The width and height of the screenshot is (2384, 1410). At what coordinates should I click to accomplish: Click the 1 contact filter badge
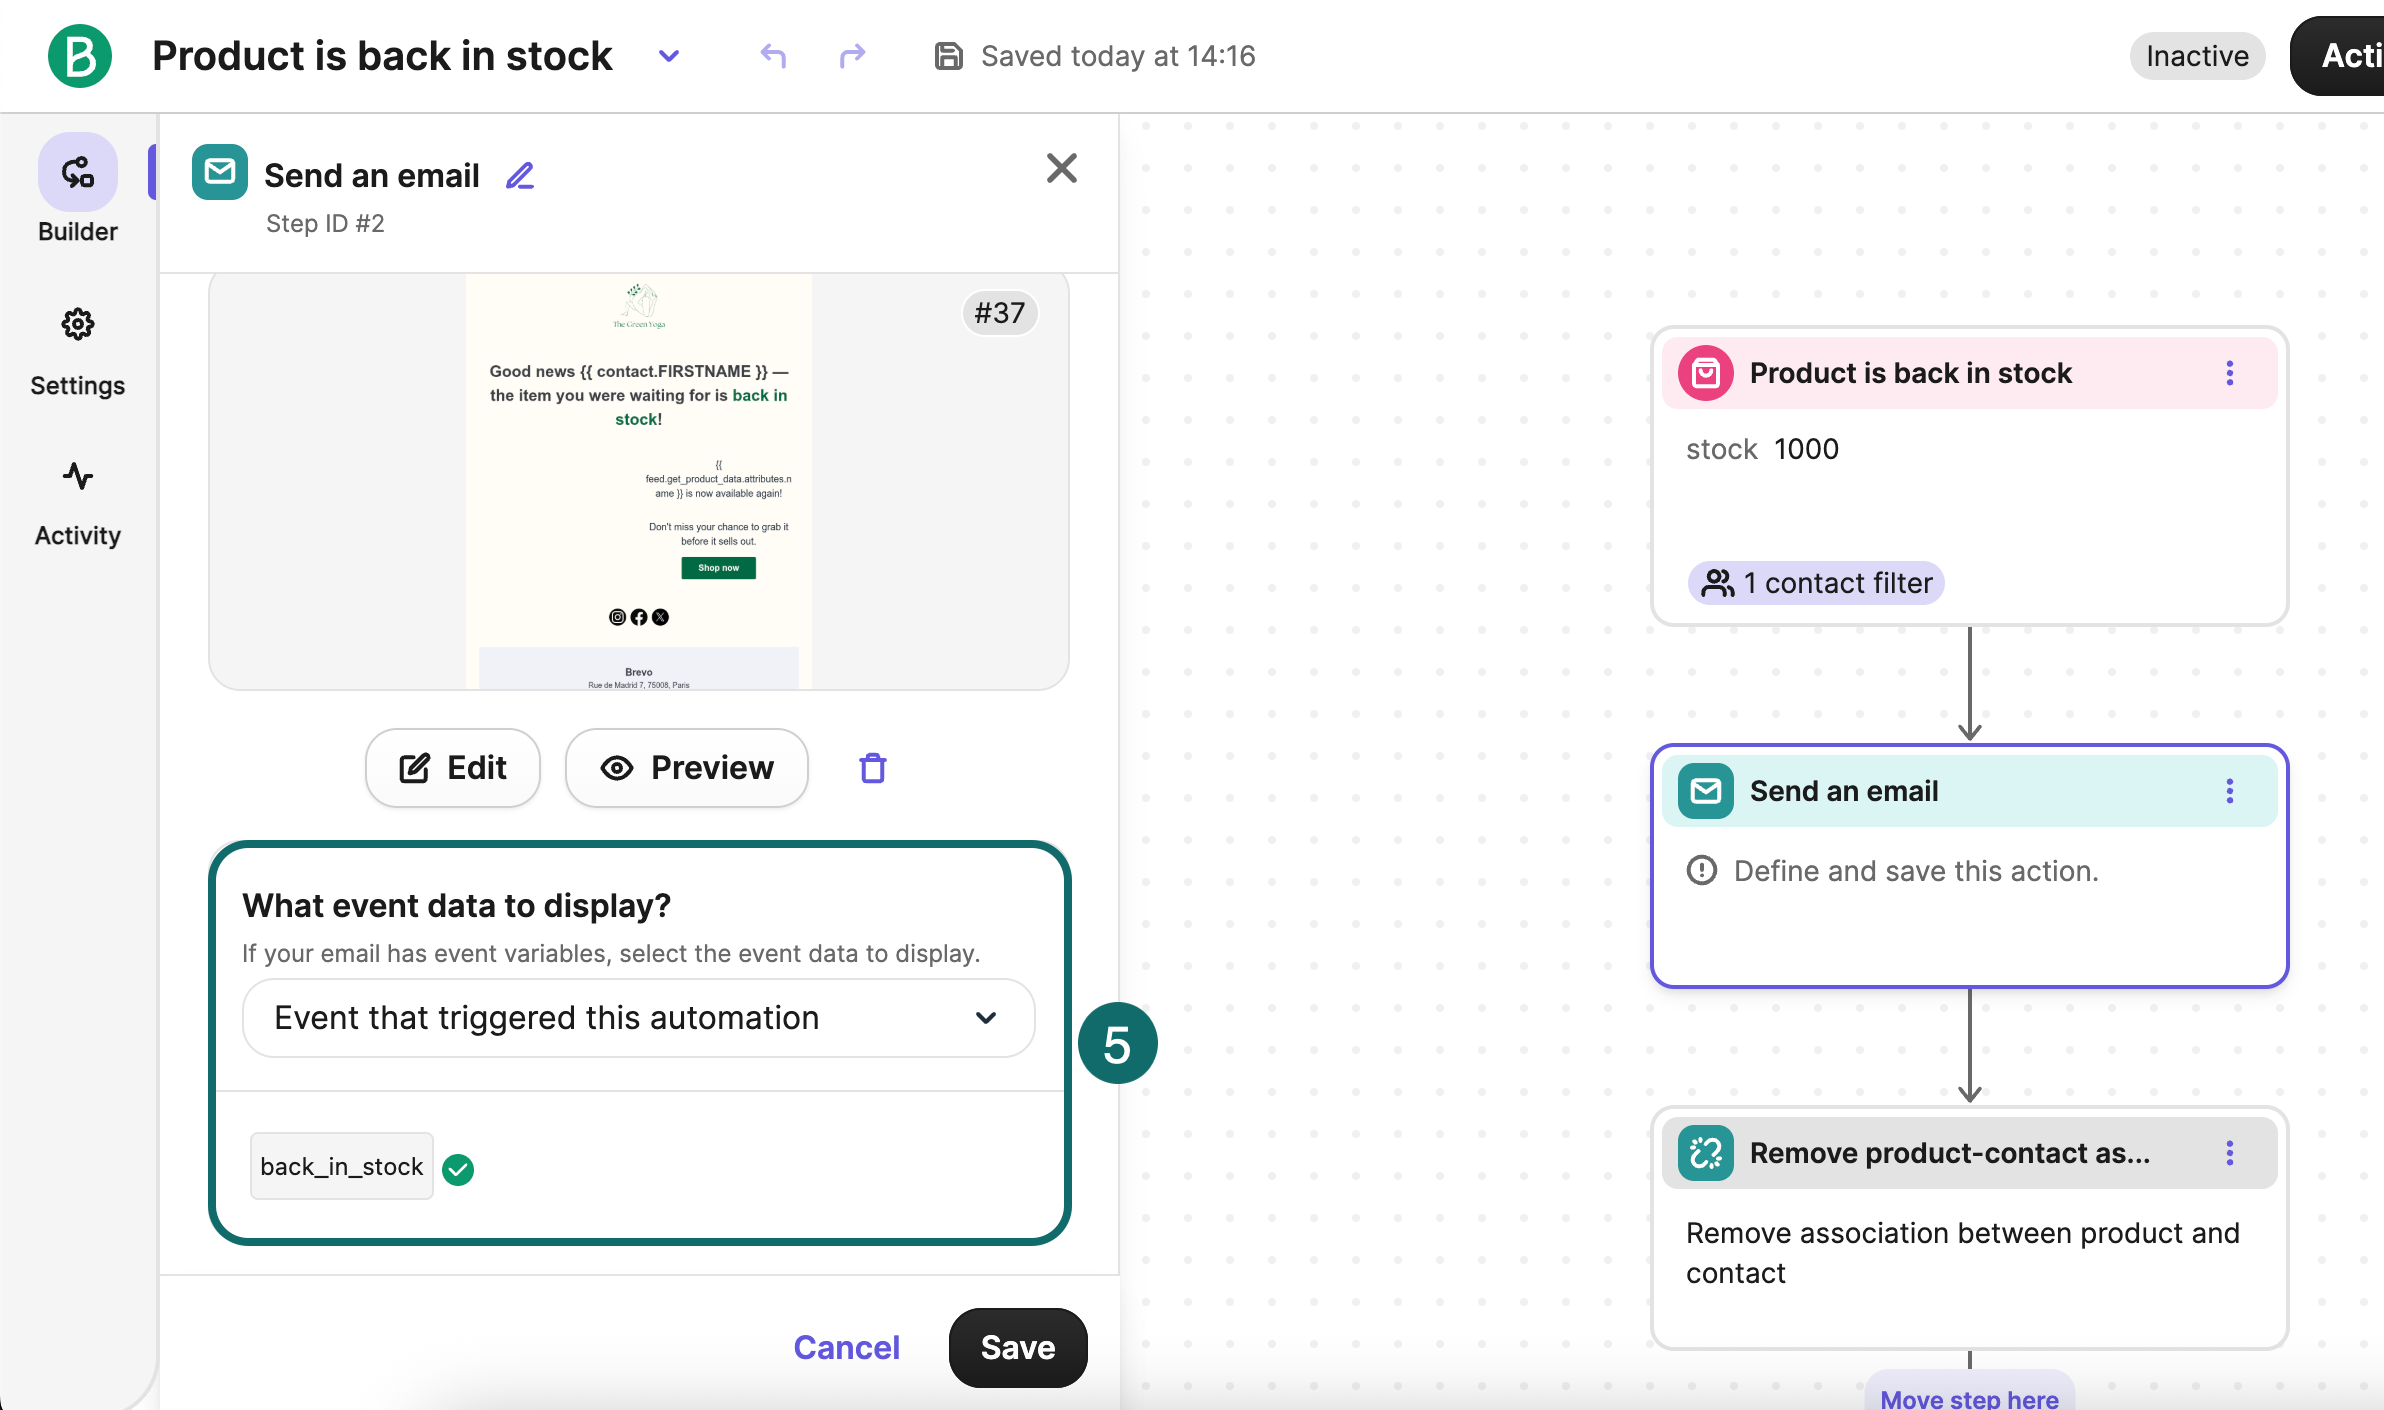(x=1816, y=583)
